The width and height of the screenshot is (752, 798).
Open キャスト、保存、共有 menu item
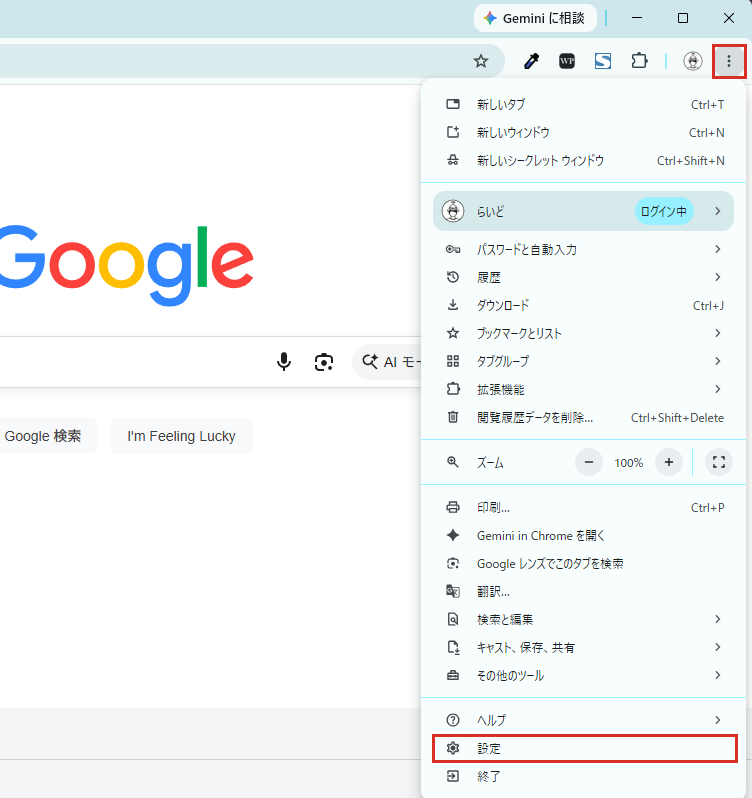tap(584, 647)
